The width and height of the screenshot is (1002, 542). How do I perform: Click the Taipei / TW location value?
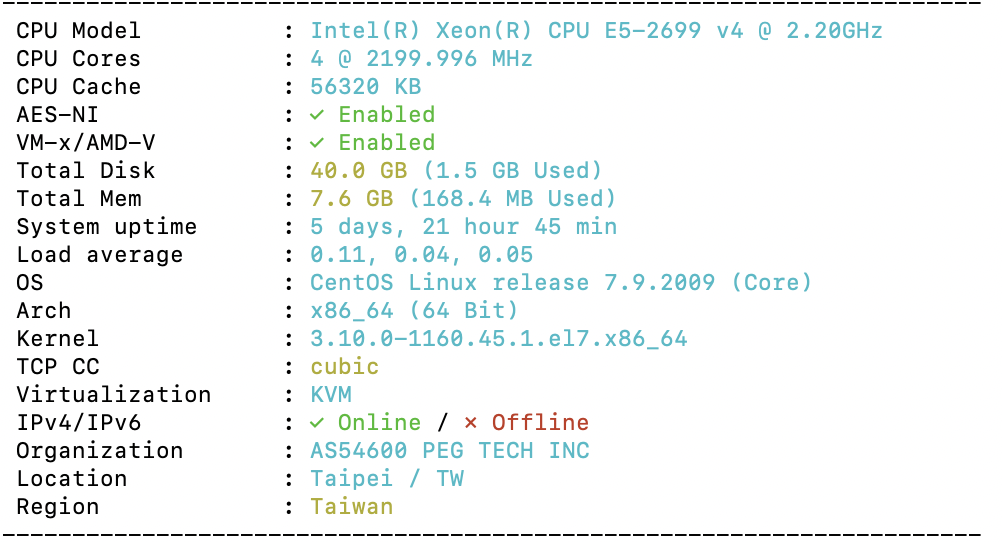click(387, 479)
